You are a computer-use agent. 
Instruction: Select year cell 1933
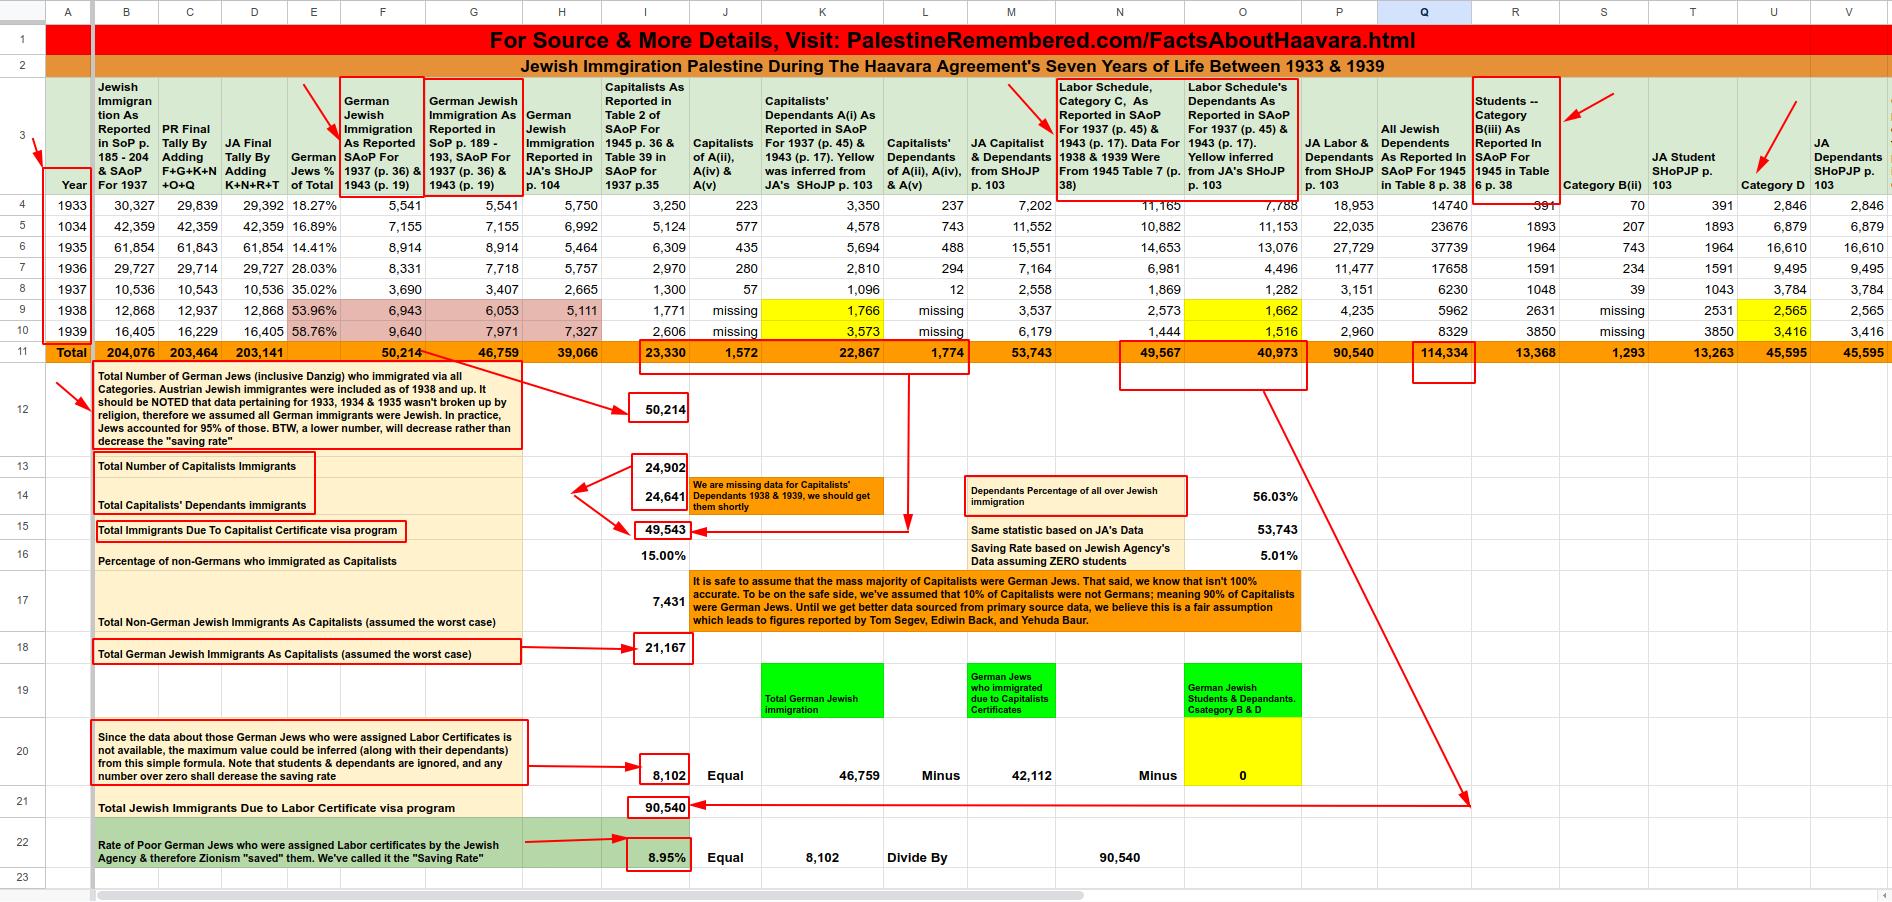click(68, 206)
